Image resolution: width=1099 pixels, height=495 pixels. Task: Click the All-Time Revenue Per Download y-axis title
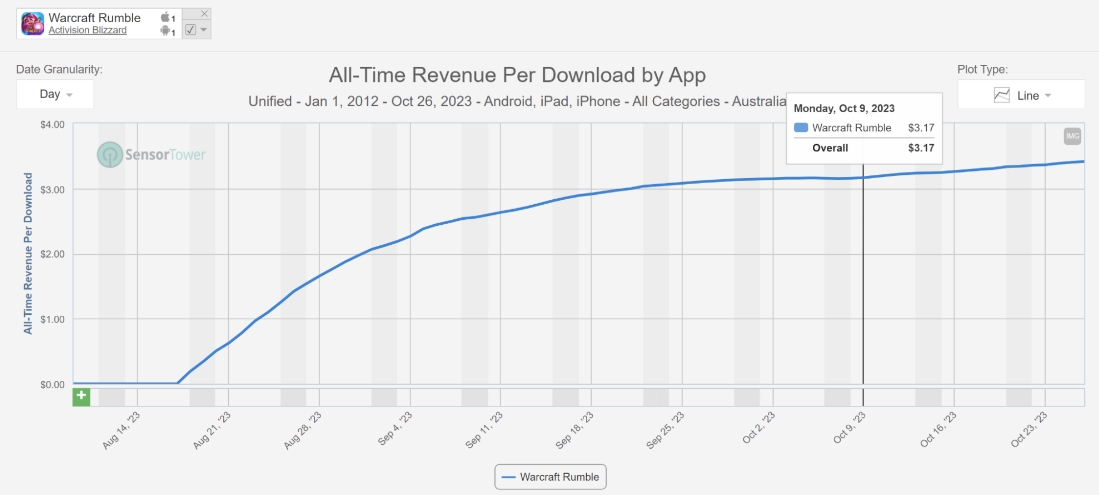(28, 254)
